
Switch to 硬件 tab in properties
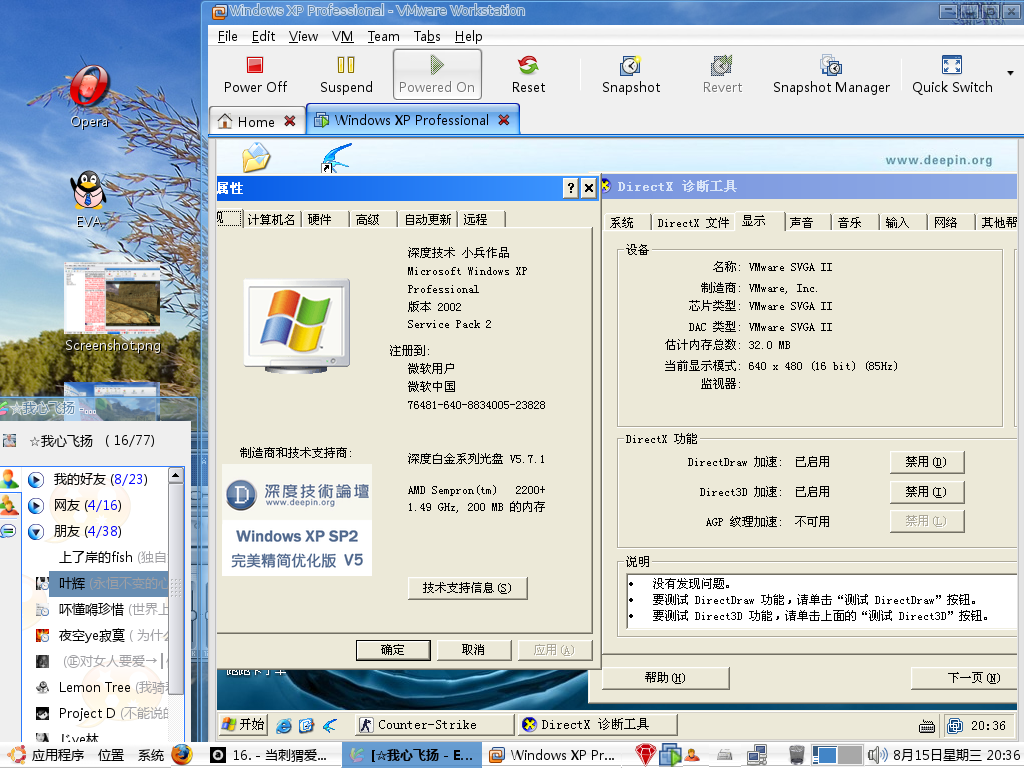319,219
